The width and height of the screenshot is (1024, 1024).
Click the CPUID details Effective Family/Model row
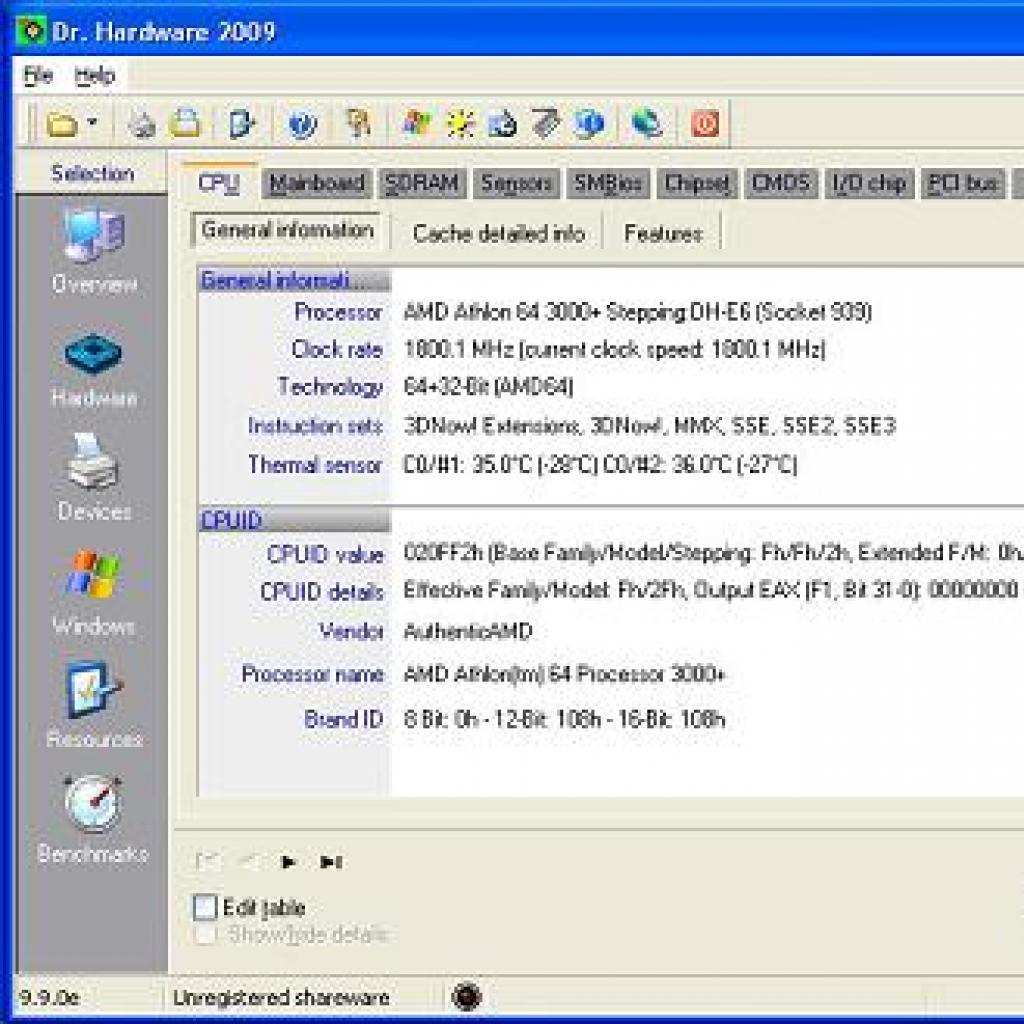click(712, 590)
